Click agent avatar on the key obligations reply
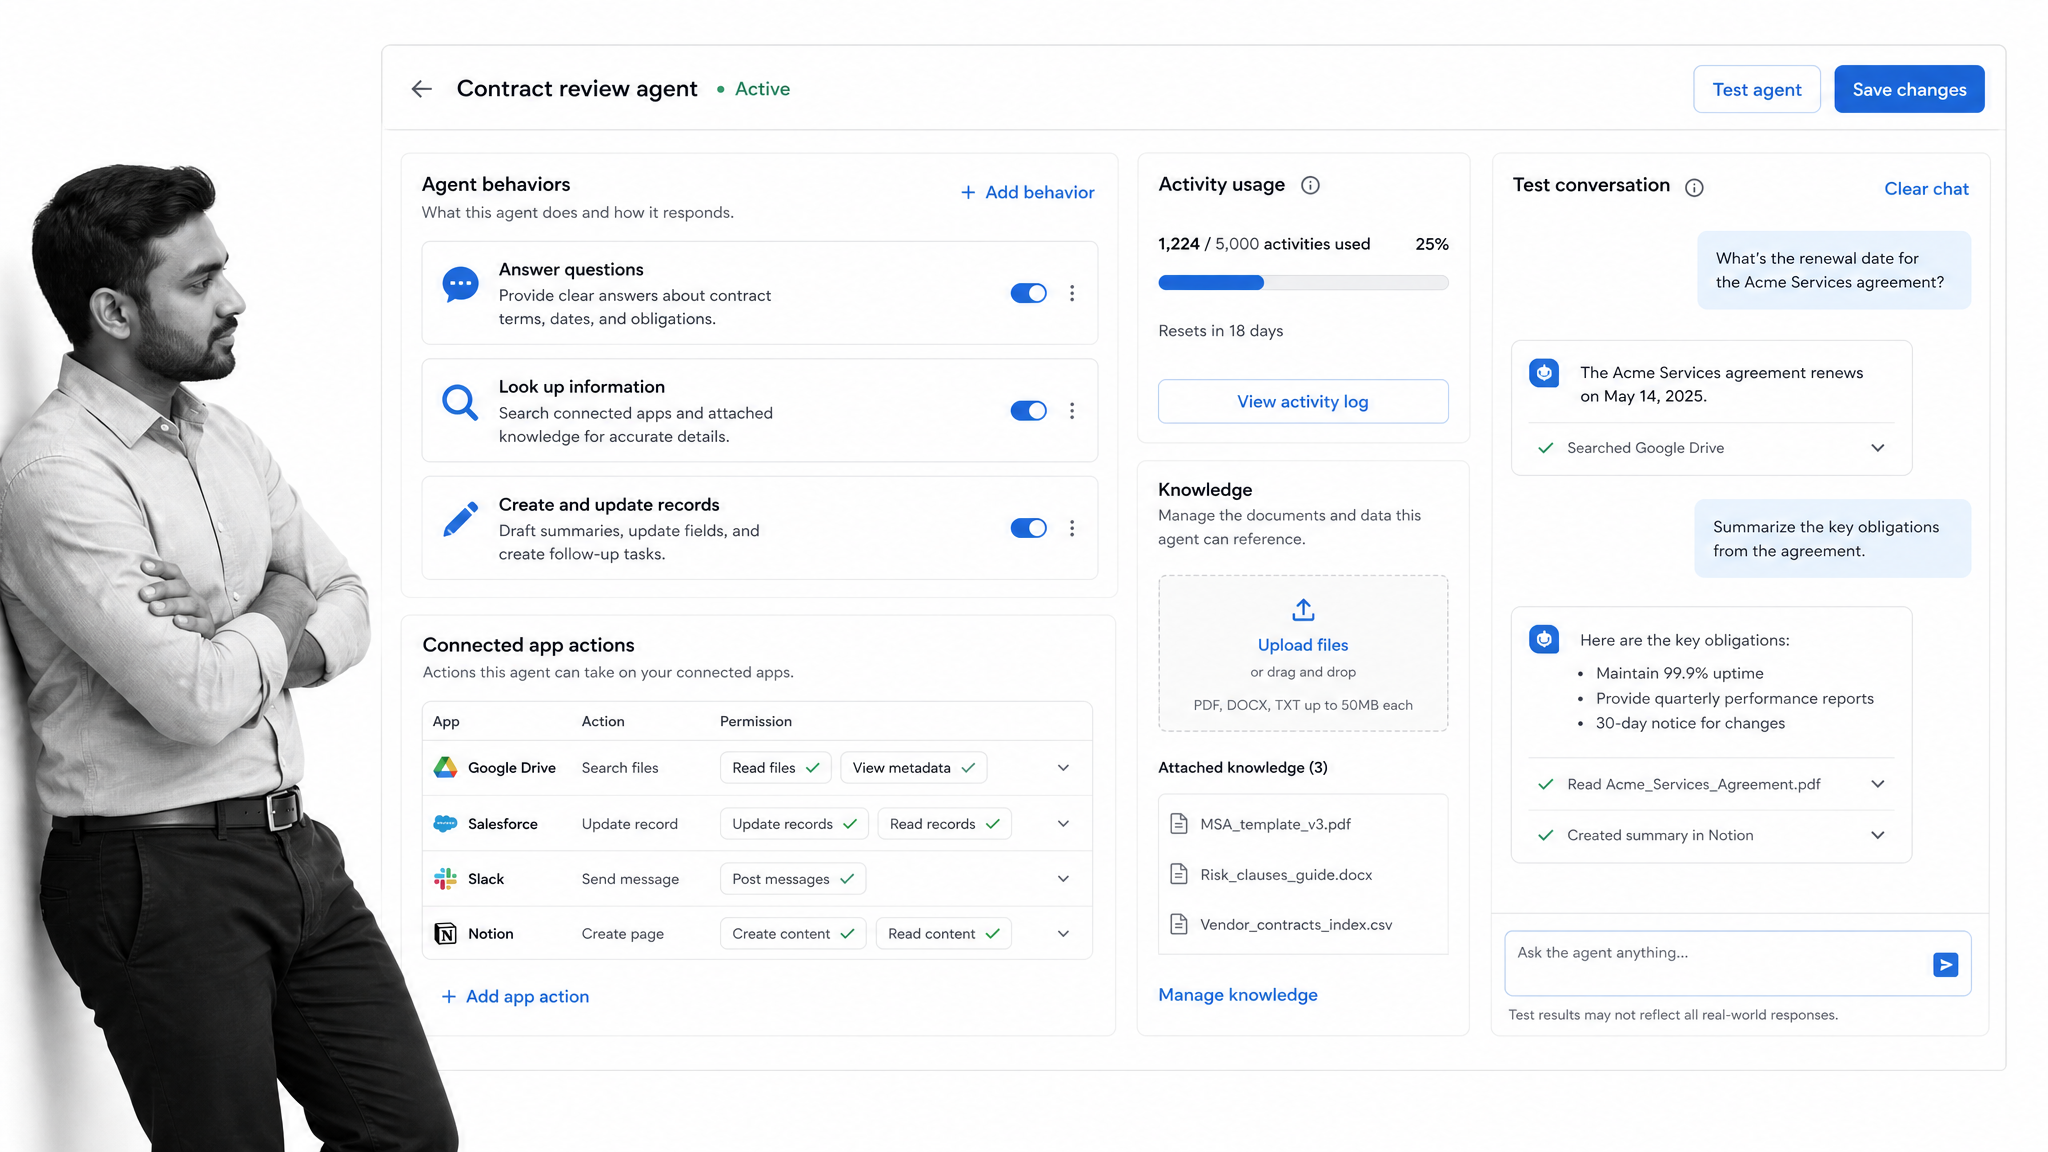Screen dimensions: 2048x1152 (1544, 639)
